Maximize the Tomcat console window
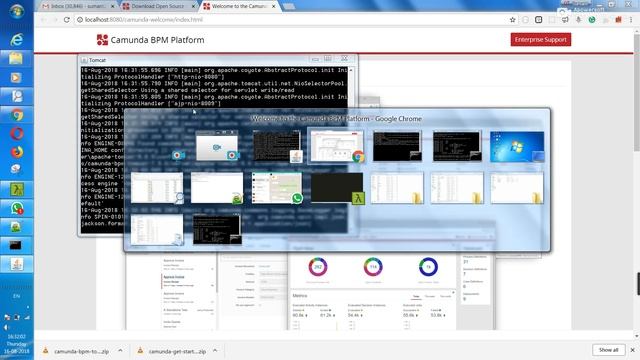This screenshot has width=640, height=360. point(328,59)
